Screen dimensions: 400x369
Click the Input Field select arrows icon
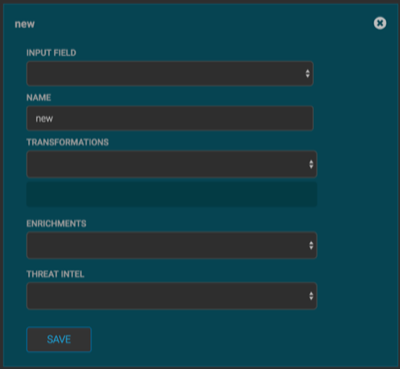pos(307,73)
